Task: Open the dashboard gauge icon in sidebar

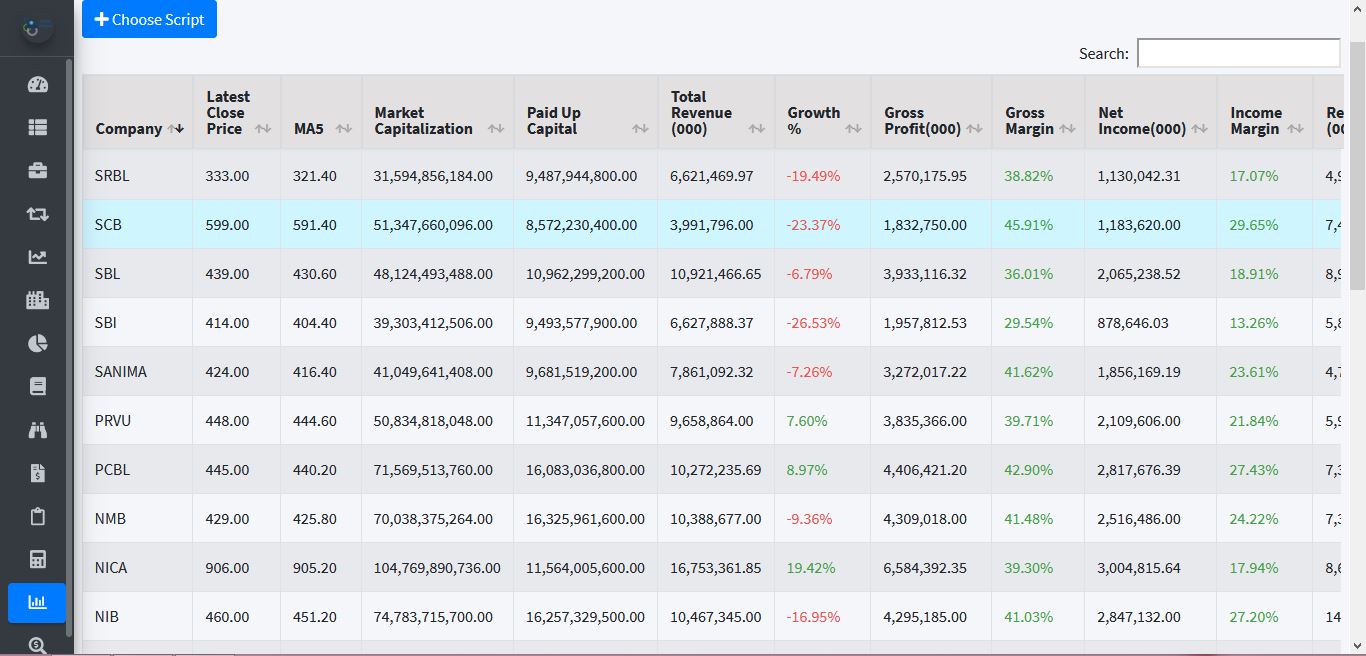Action: click(x=37, y=84)
